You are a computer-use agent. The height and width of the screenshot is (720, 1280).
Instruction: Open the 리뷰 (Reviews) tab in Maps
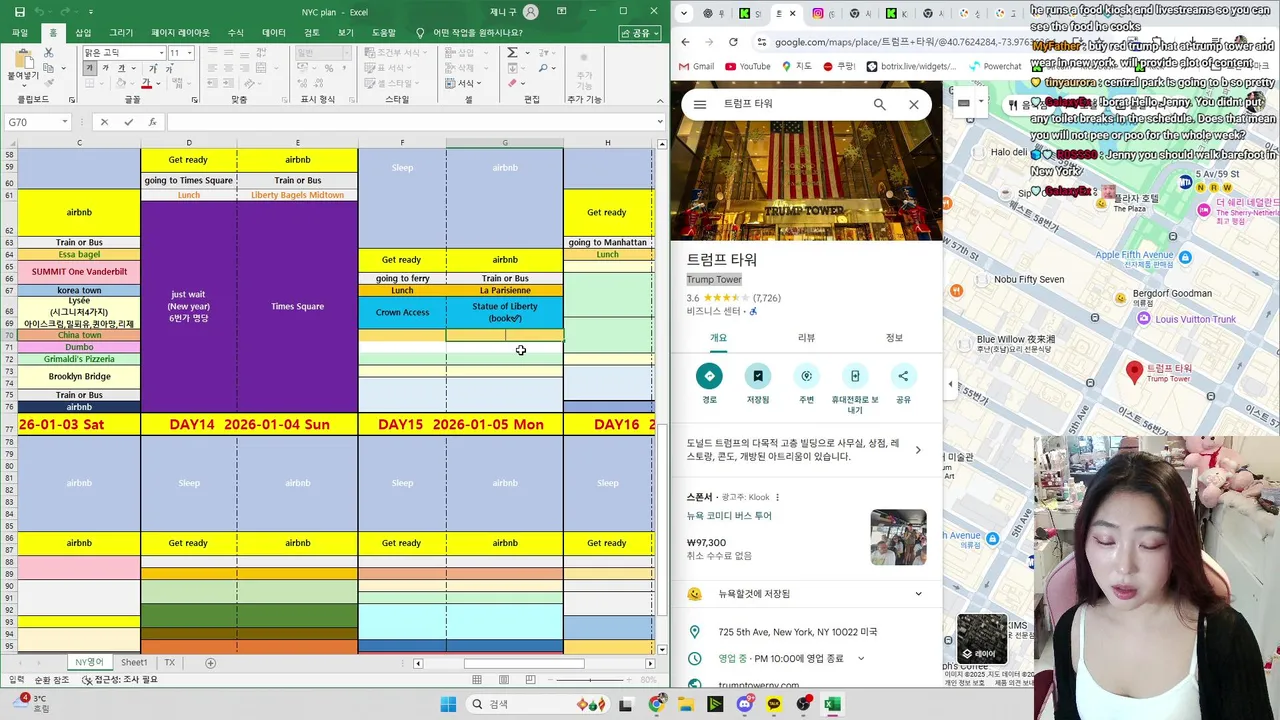pyautogui.click(x=806, y=338)
